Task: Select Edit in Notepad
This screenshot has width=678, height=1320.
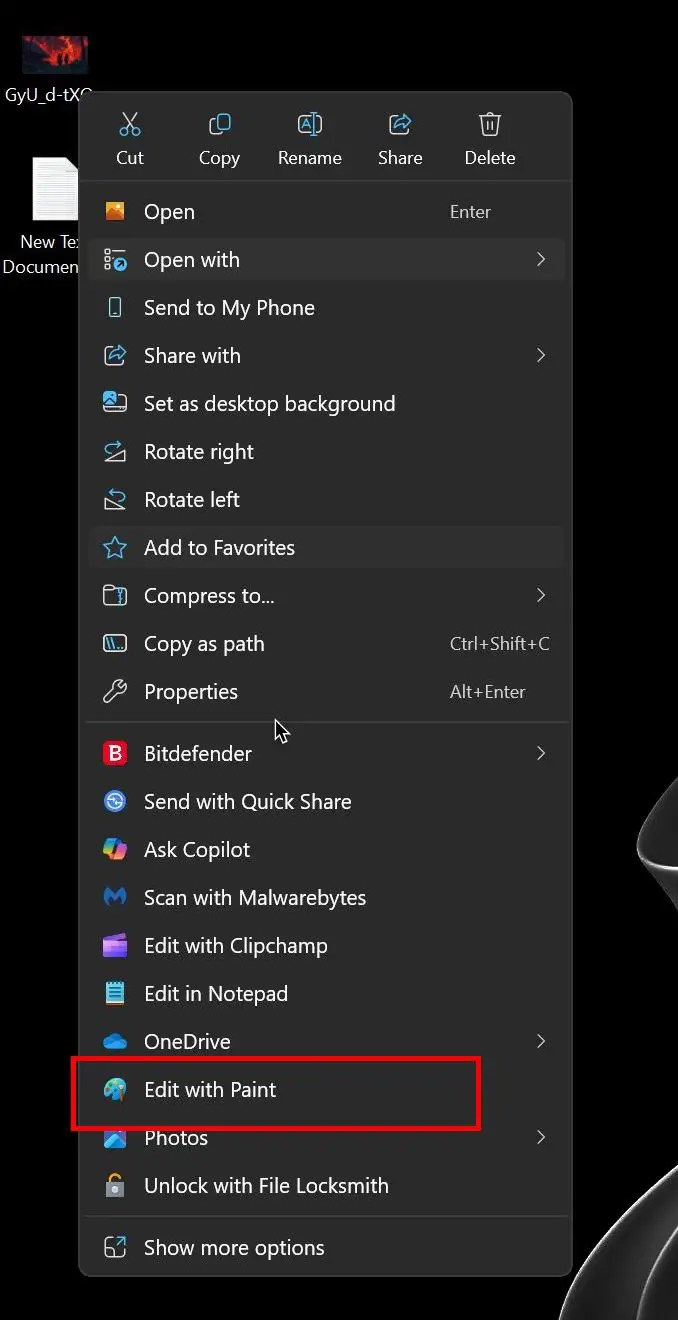Action: coord(326,994)
